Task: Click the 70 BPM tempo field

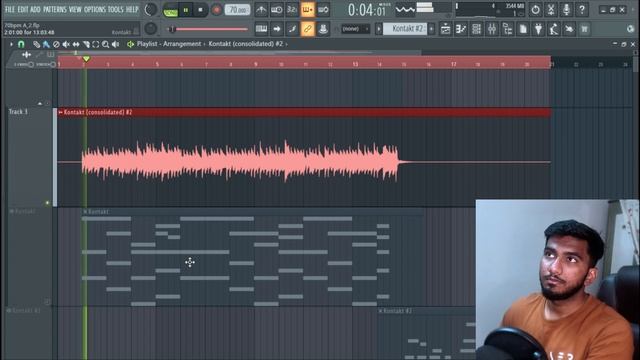Action: pos(237,9)
